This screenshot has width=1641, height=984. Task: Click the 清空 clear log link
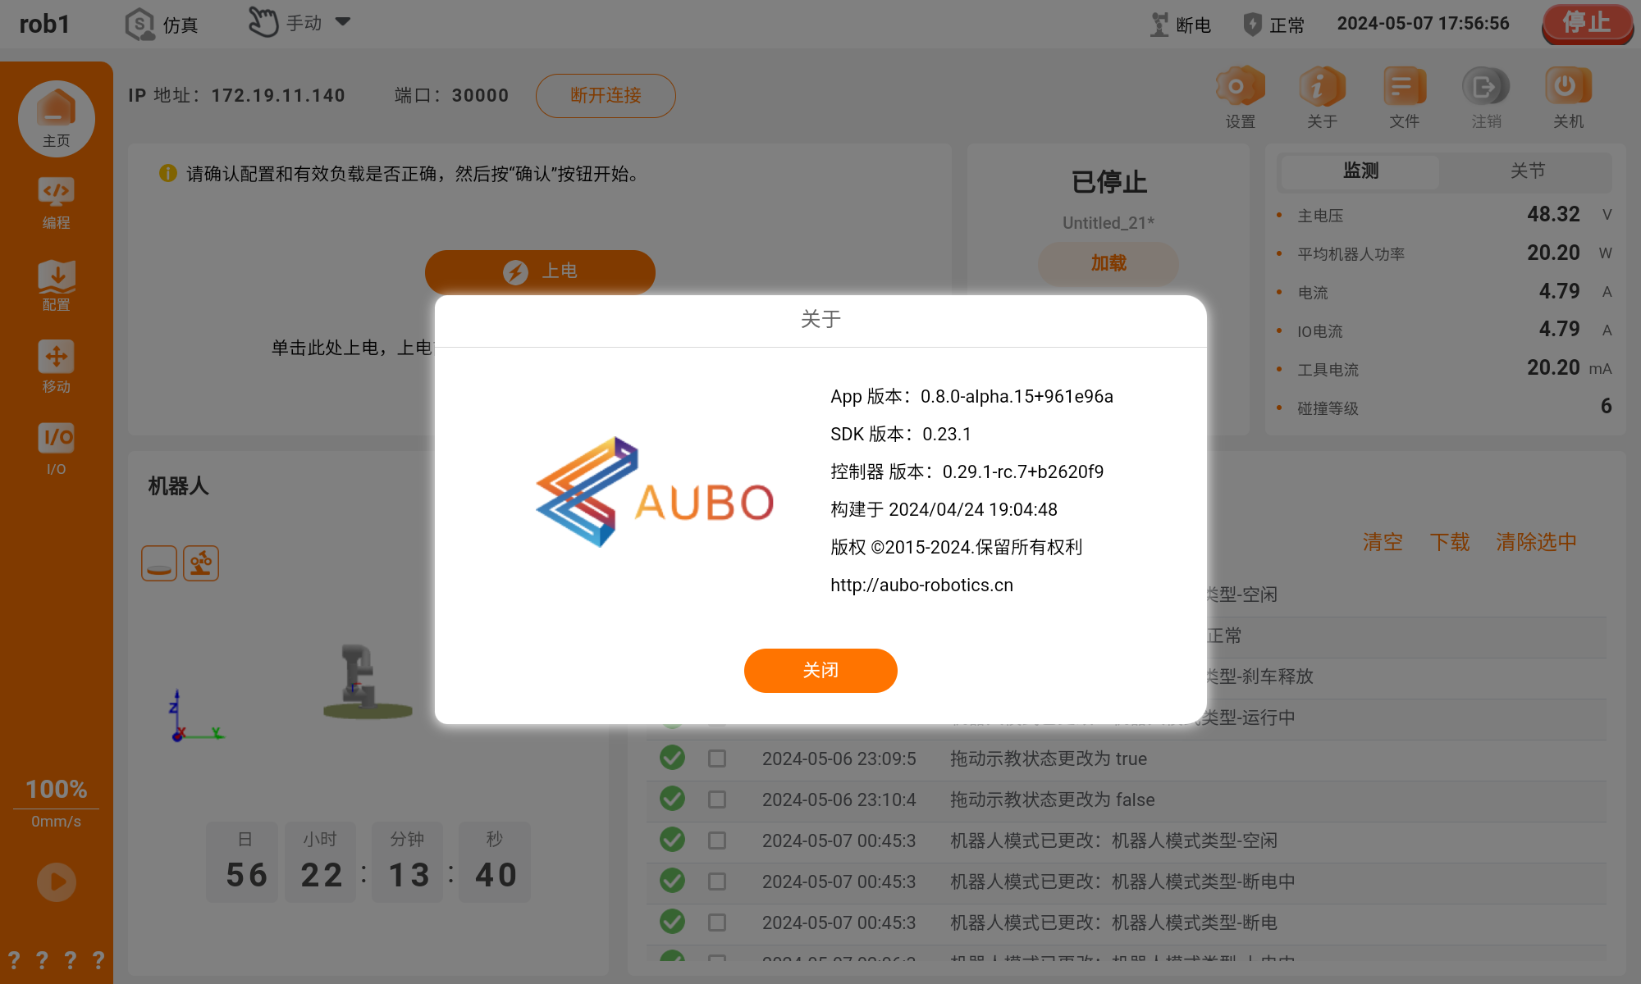[1382, 542]
